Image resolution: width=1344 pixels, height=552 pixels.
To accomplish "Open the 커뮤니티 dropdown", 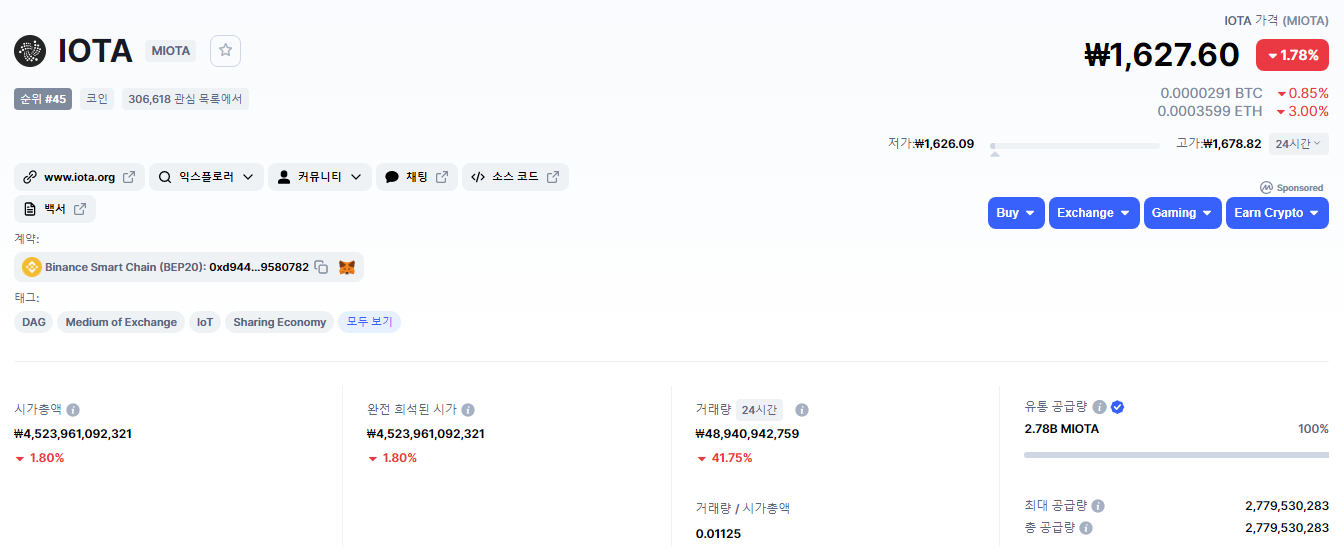I will 319,177.
